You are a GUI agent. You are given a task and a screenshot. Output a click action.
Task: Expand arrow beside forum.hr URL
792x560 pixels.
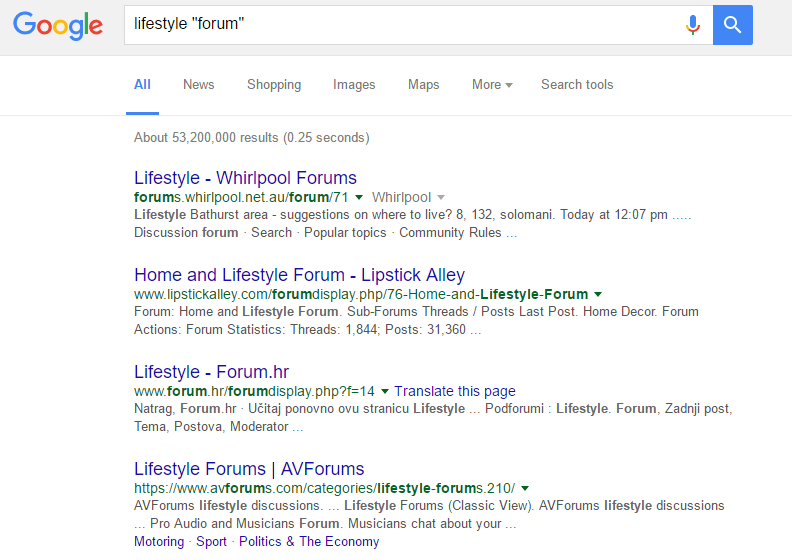click(384, 391)
